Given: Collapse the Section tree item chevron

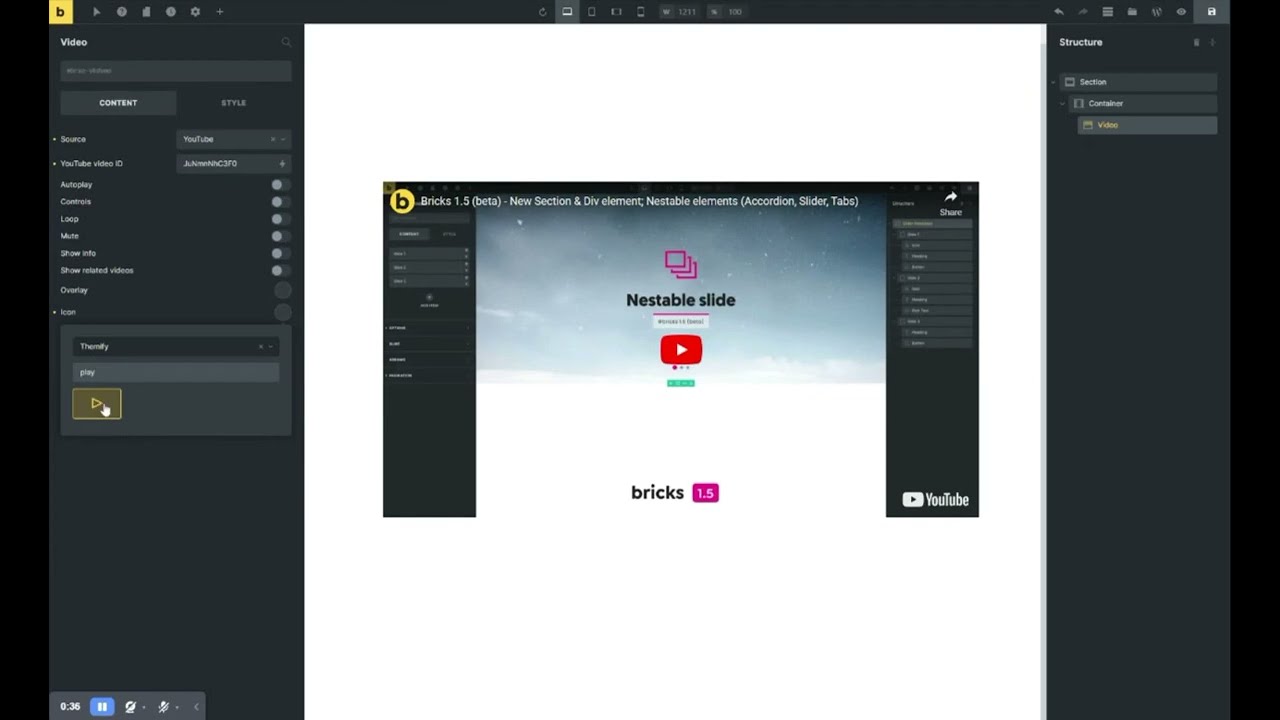Looking at the screenshot, I should (x=1053, y=82).
